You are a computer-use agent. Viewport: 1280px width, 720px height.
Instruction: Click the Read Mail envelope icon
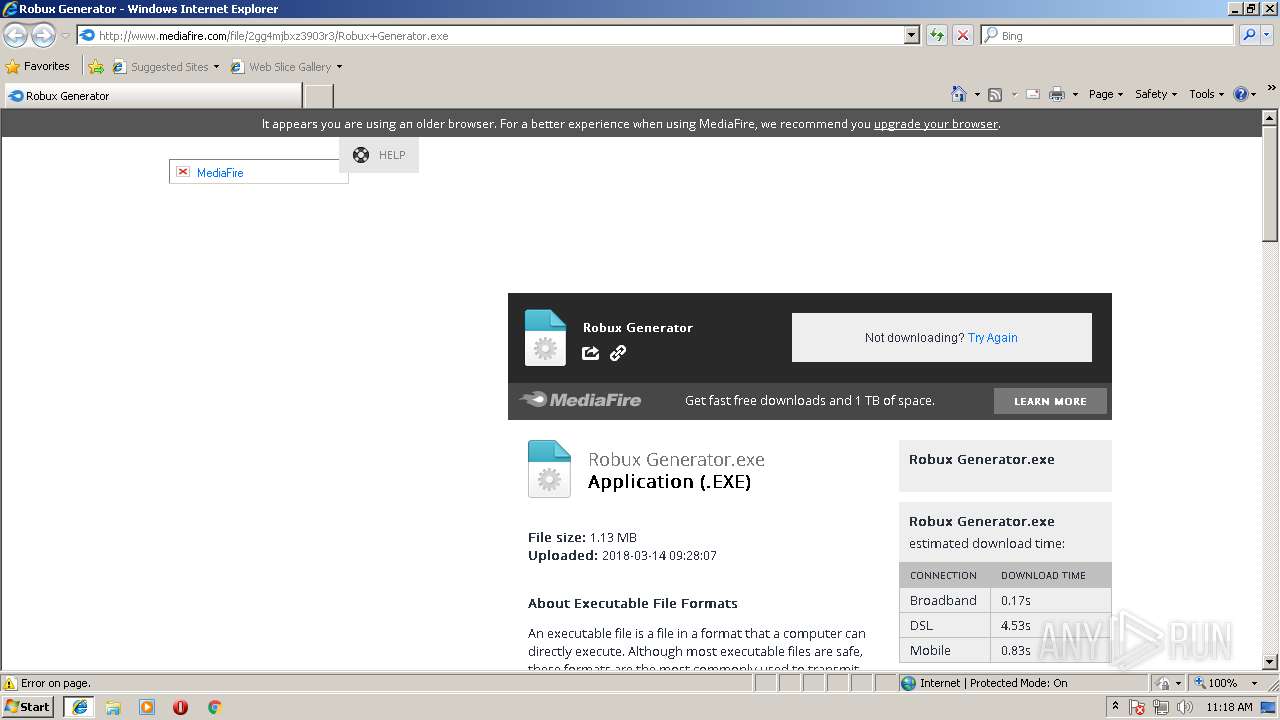tap(1032, 94)
